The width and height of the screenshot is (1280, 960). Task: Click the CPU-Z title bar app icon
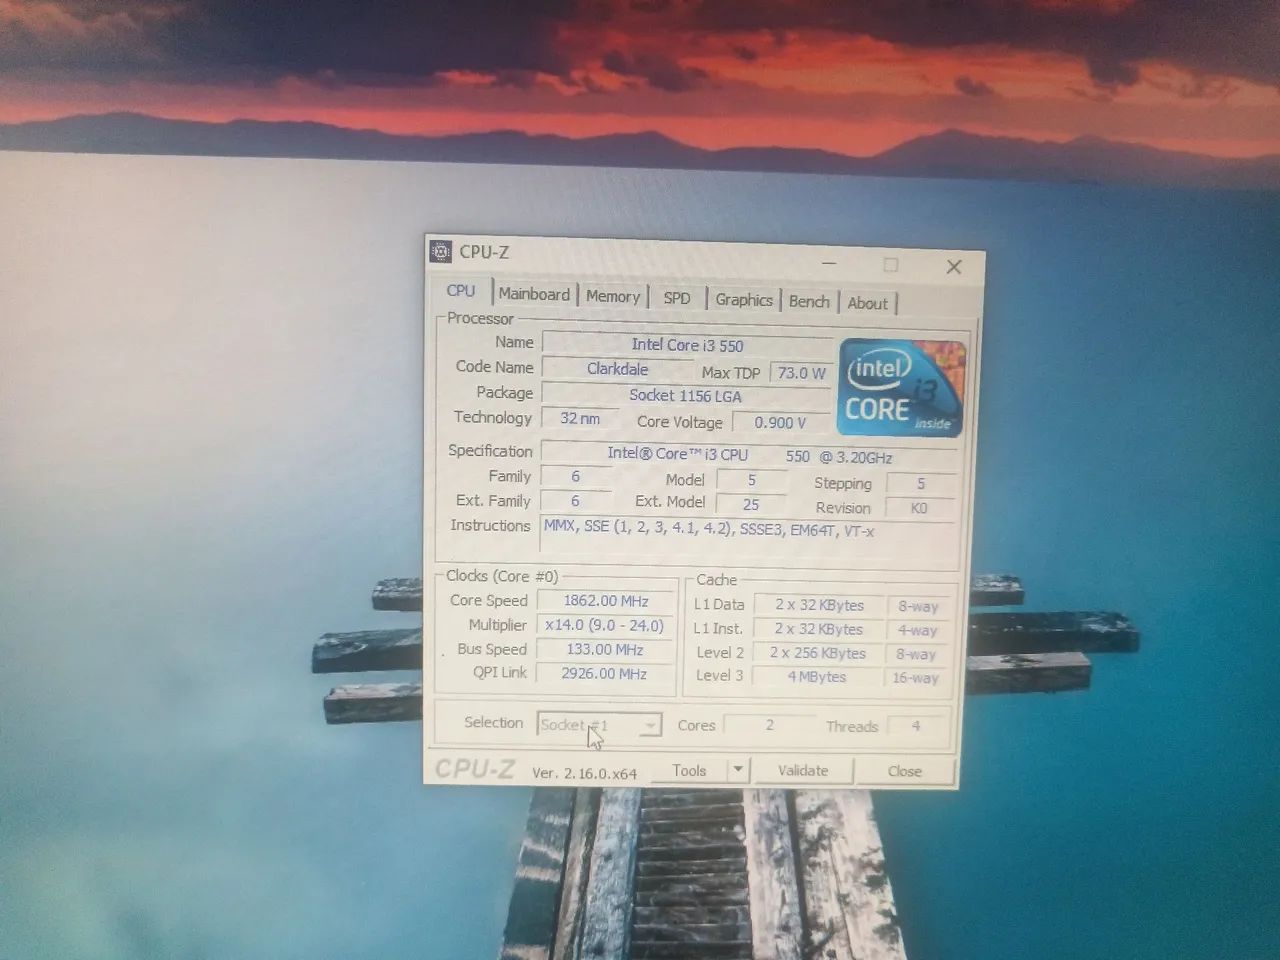pos(441,252)
